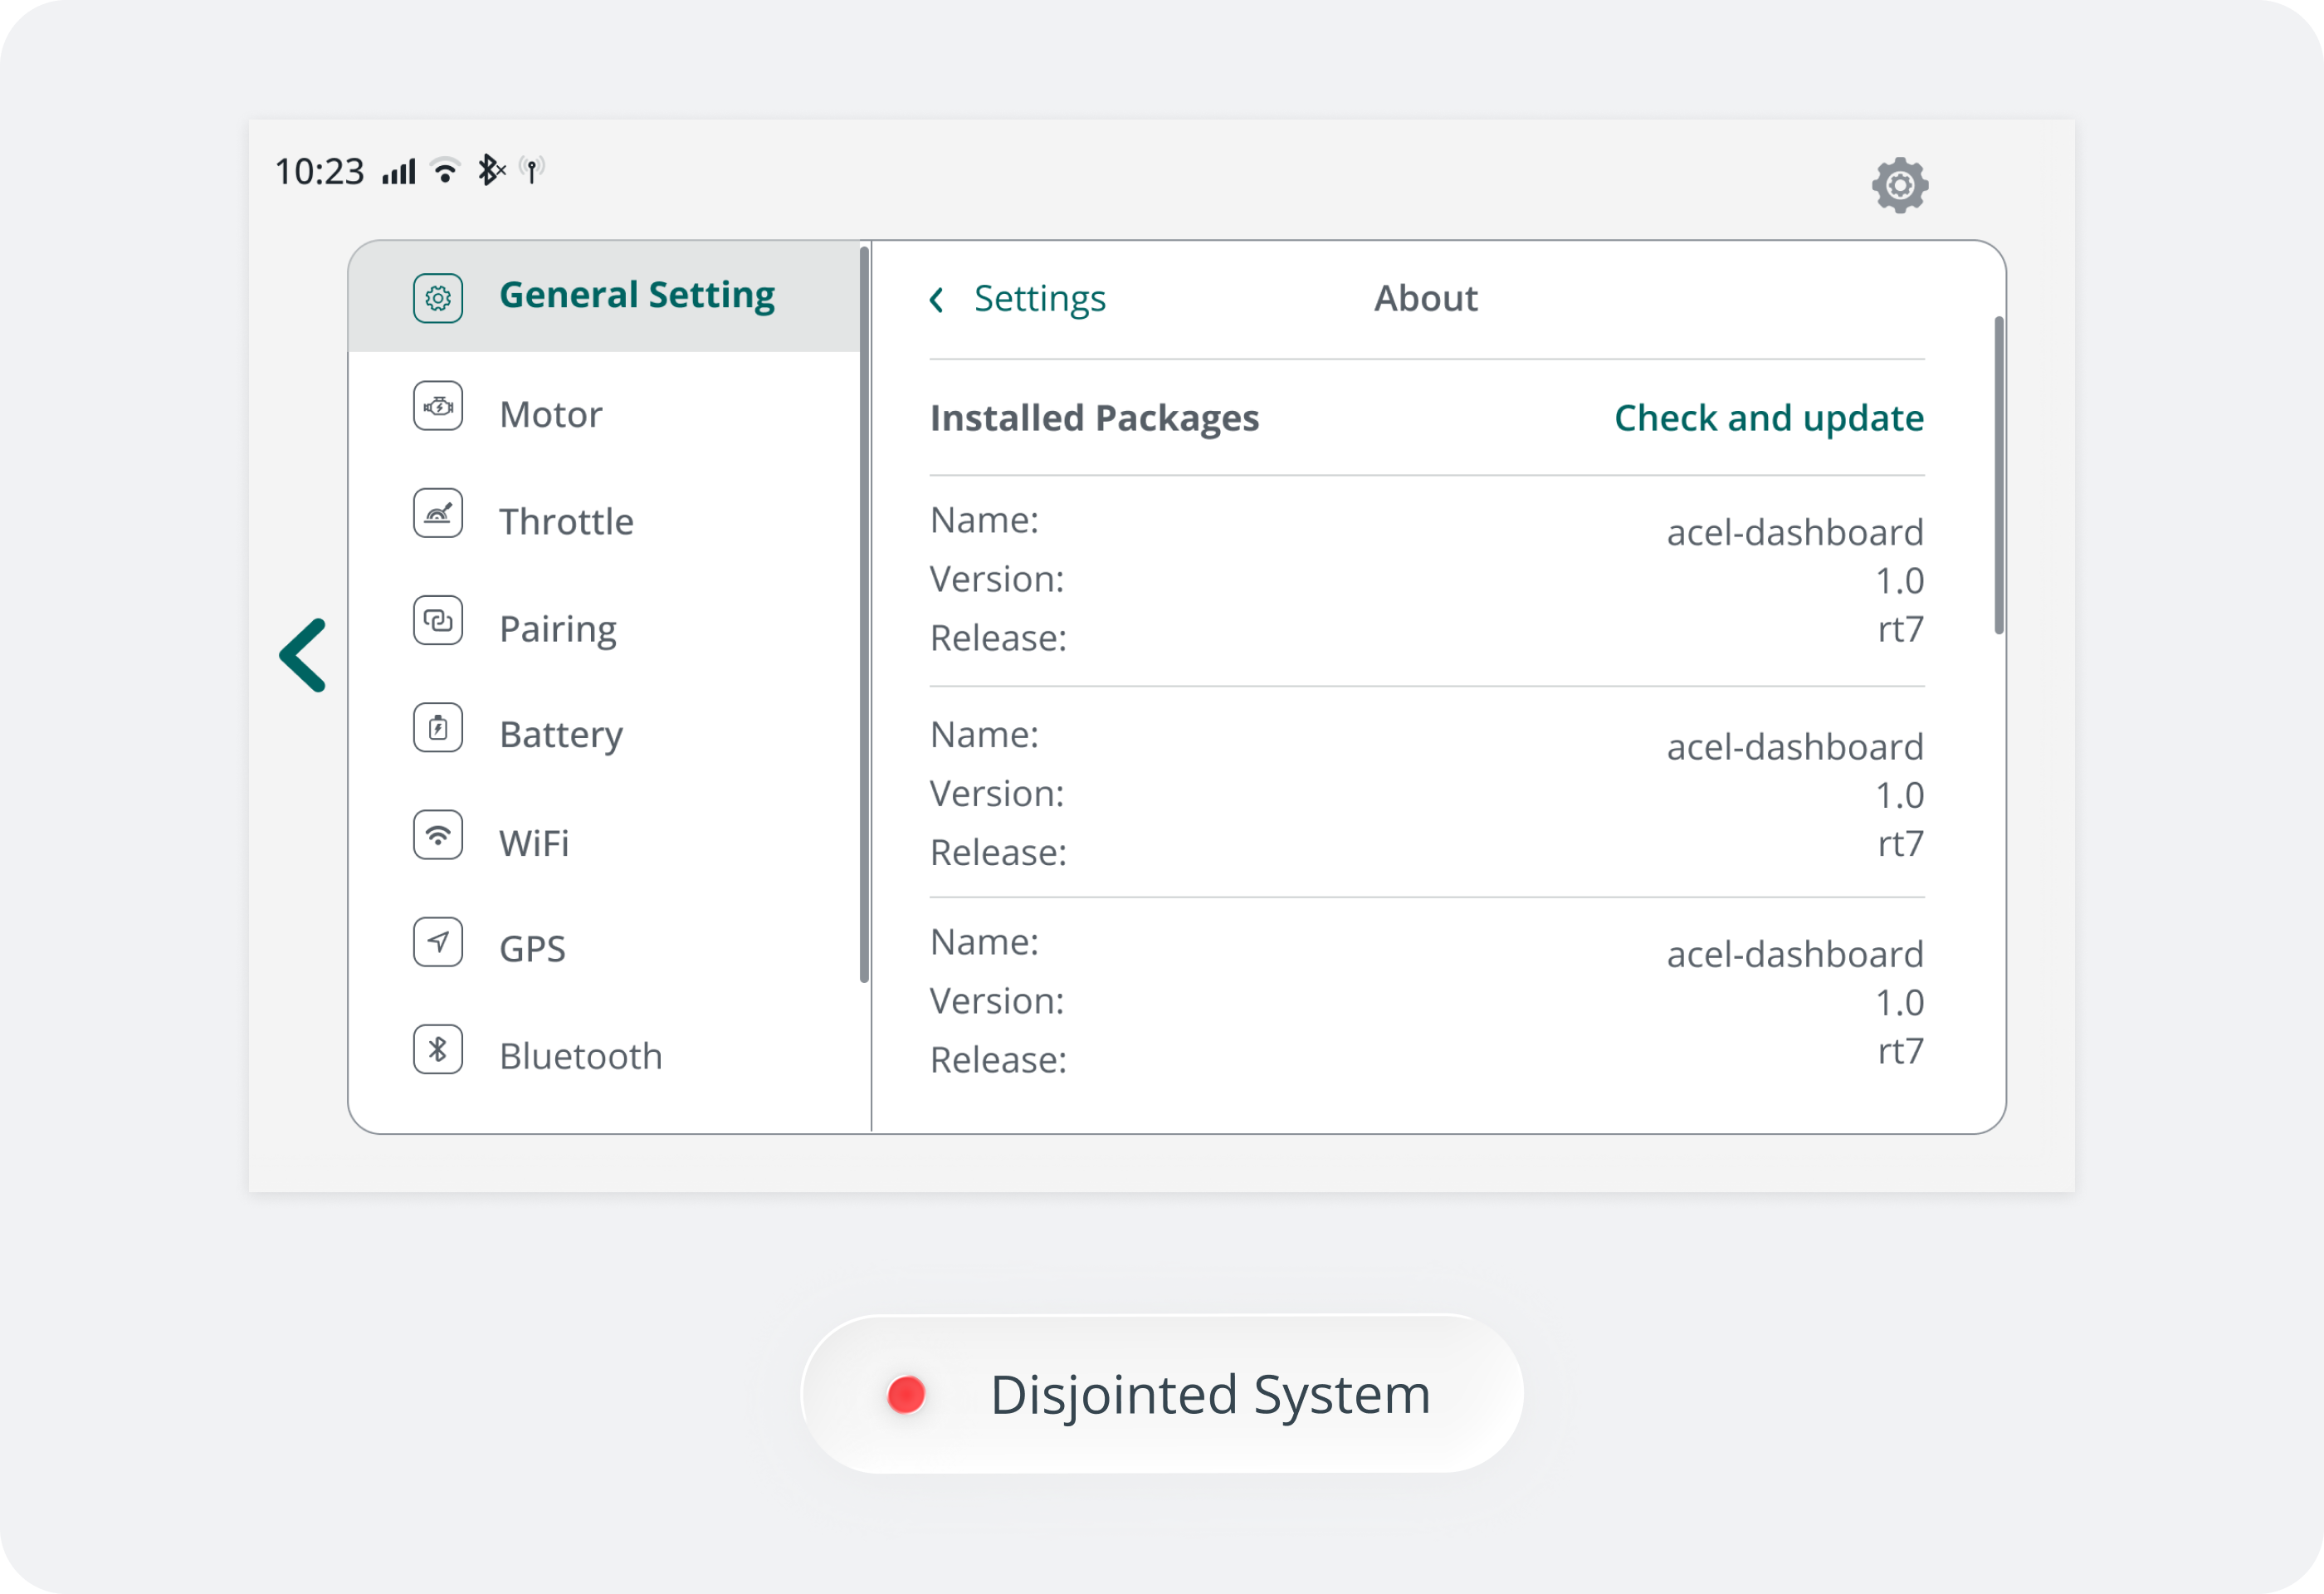
Task: Click the large green back arrow
Action: [x=303, y=655]
